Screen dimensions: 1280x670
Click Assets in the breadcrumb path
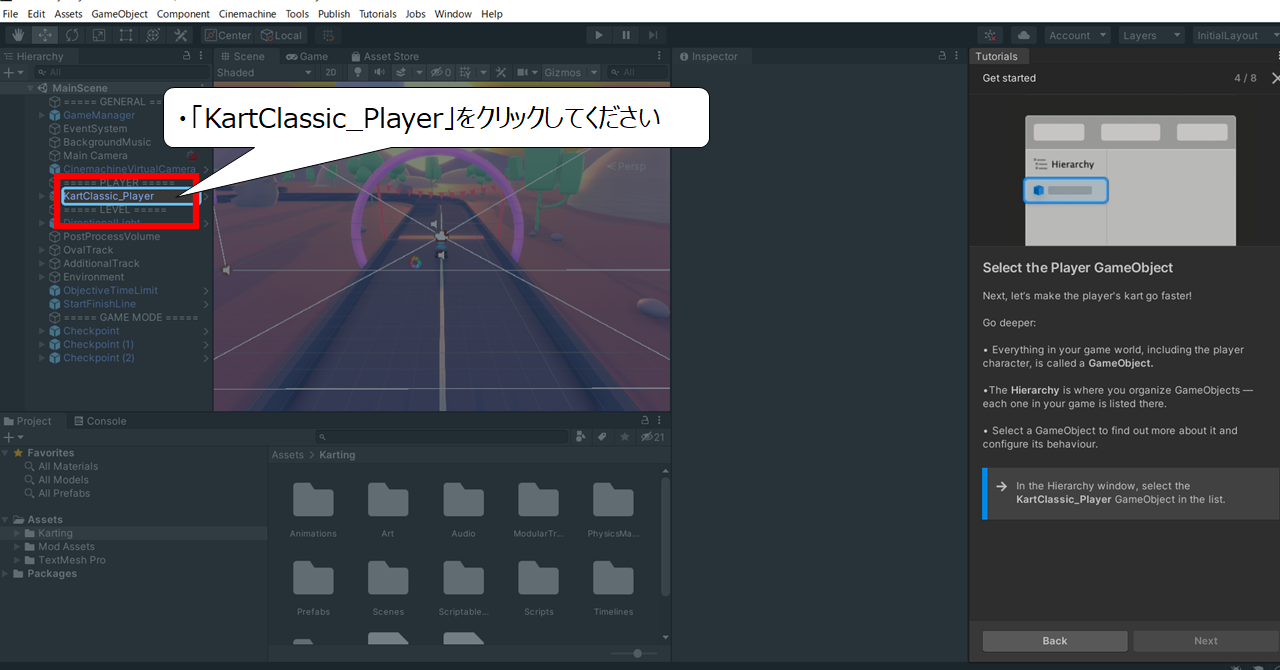[287, 455]
